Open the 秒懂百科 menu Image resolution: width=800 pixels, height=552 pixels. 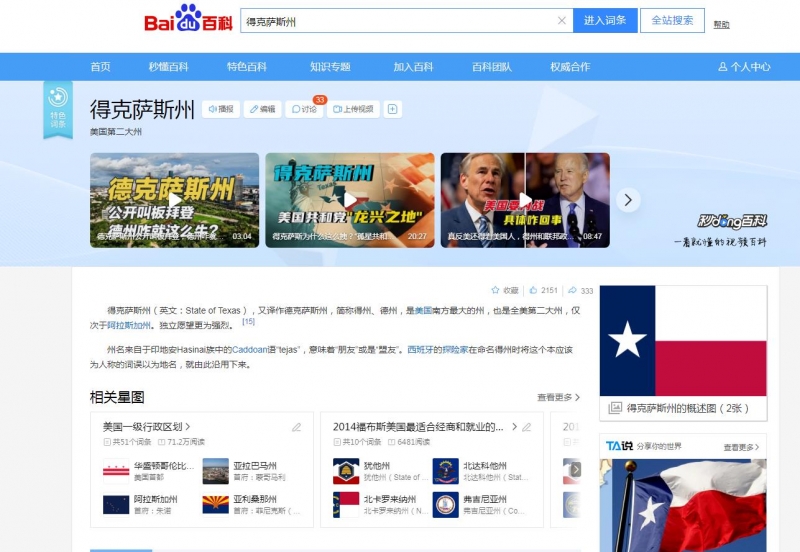point(168,67)
